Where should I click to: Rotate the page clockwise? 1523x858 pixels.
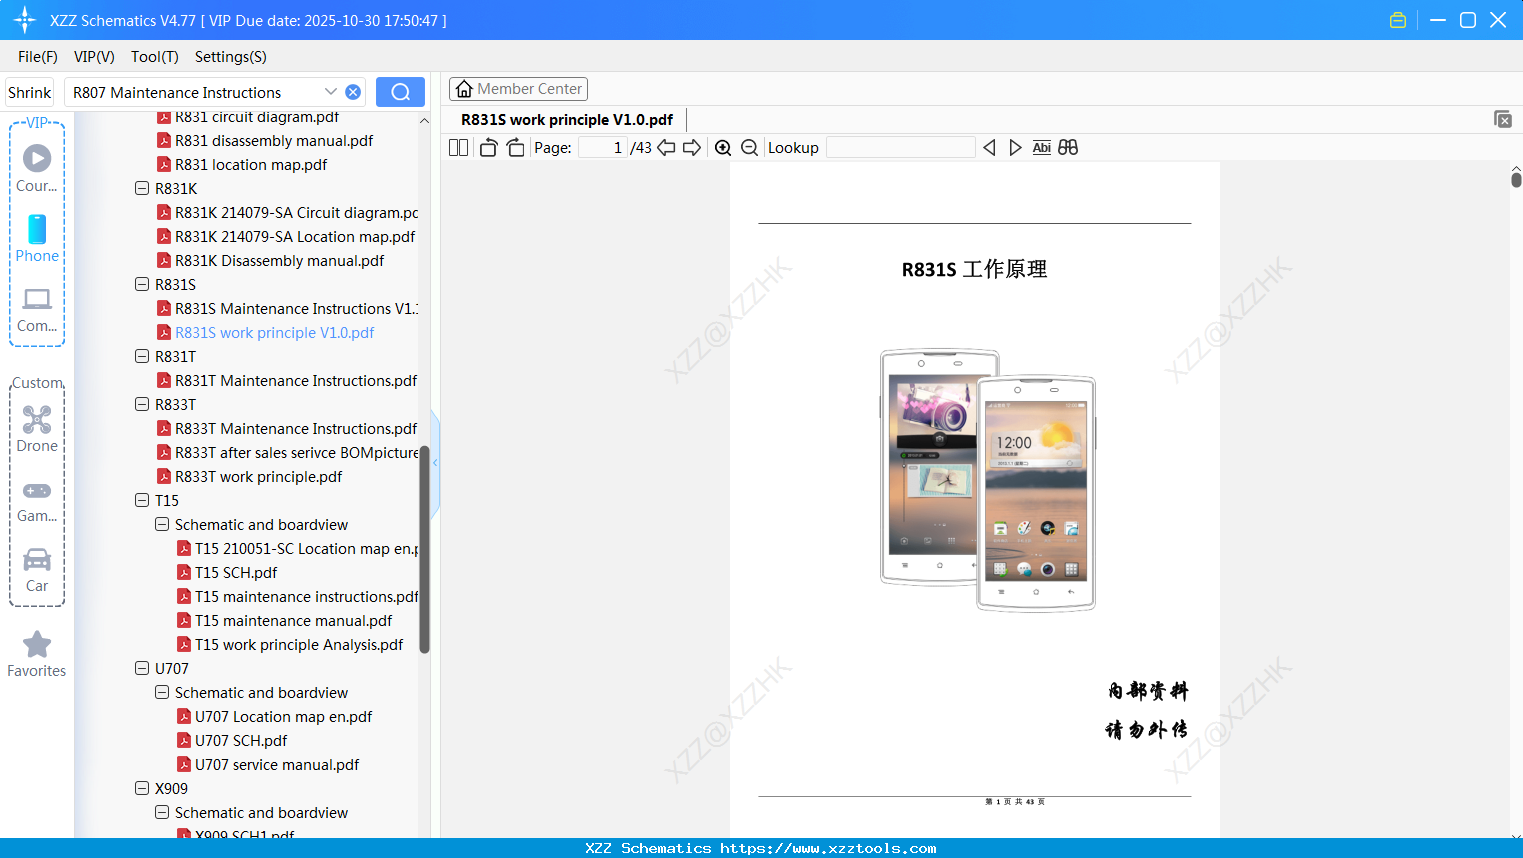click(514, 146)
